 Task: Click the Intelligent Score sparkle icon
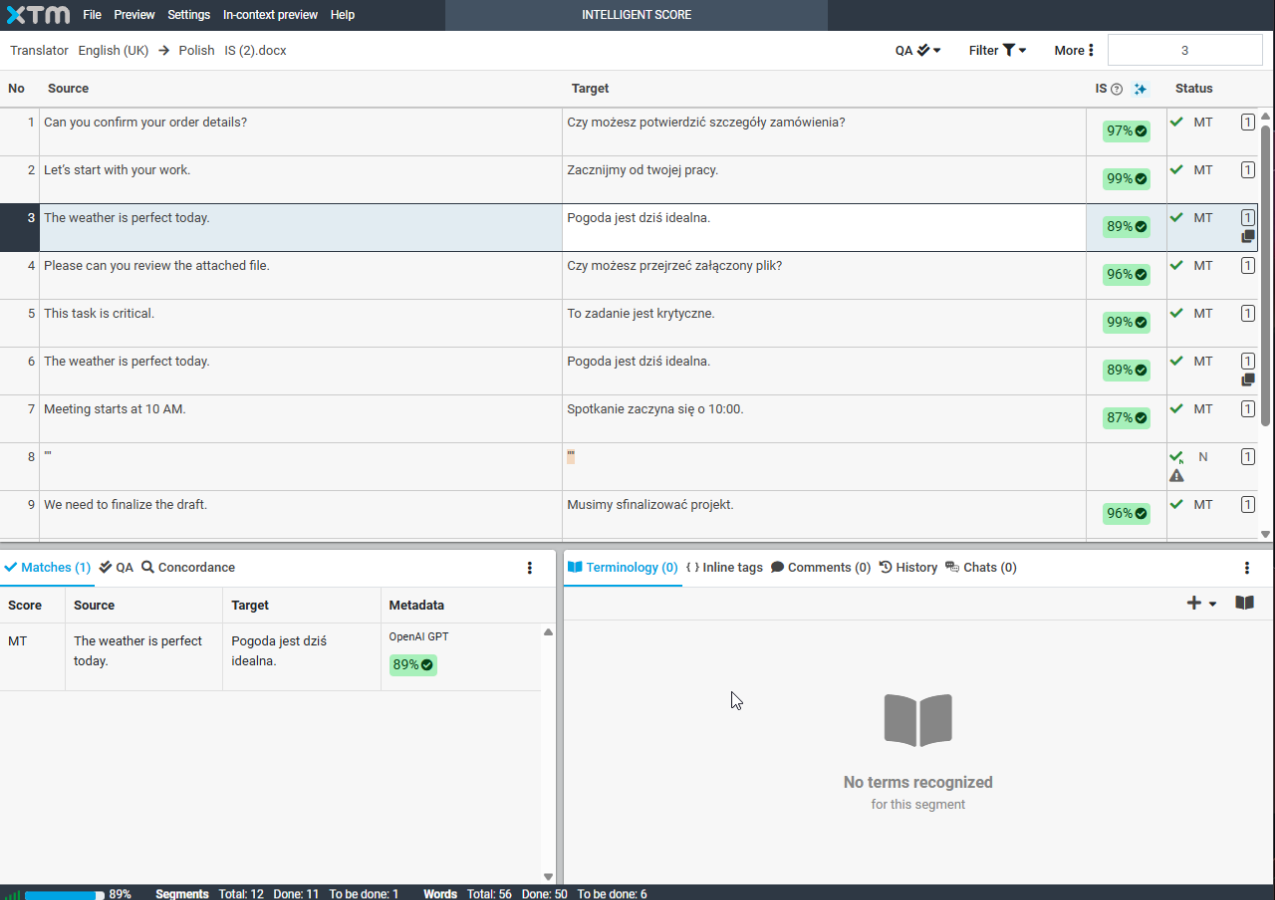point(1140,89)
